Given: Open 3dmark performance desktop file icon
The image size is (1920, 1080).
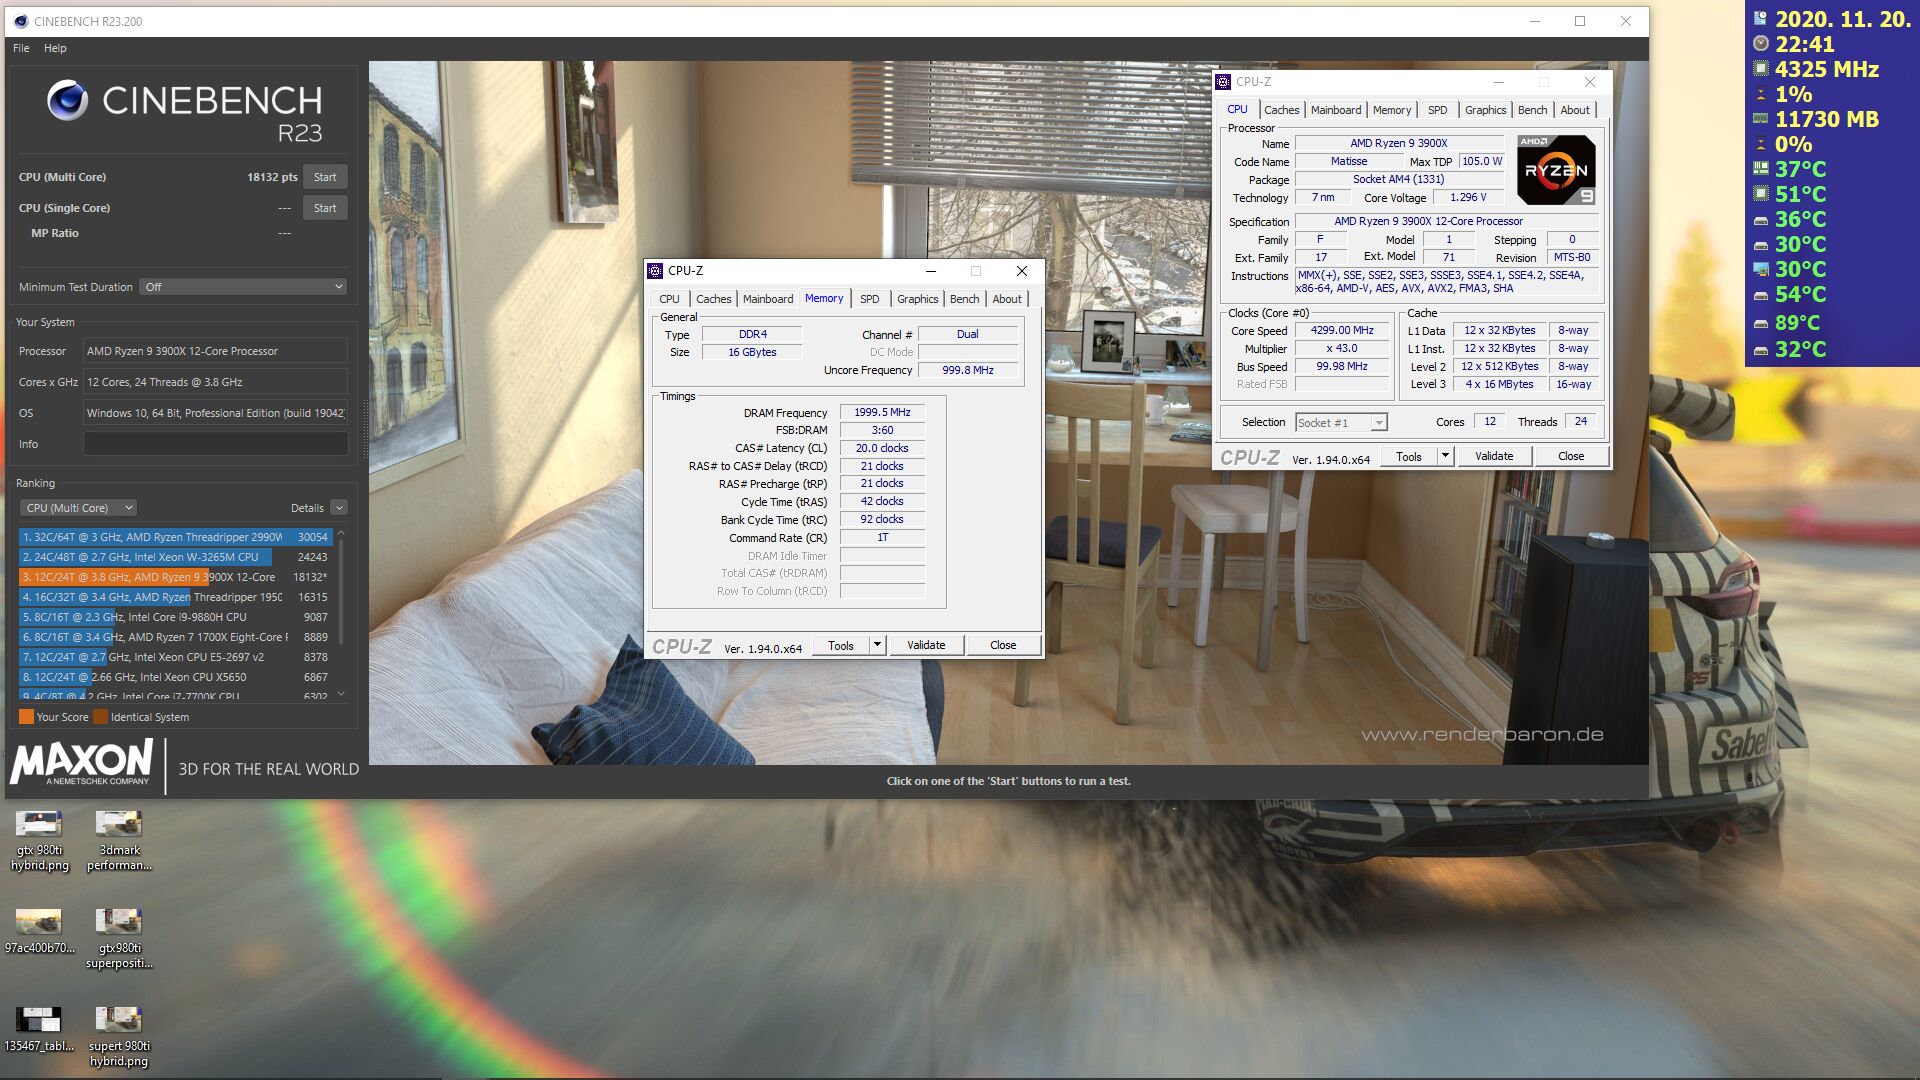Looking at the screenshot, I should pyautogui.click(x=119, y=839).
